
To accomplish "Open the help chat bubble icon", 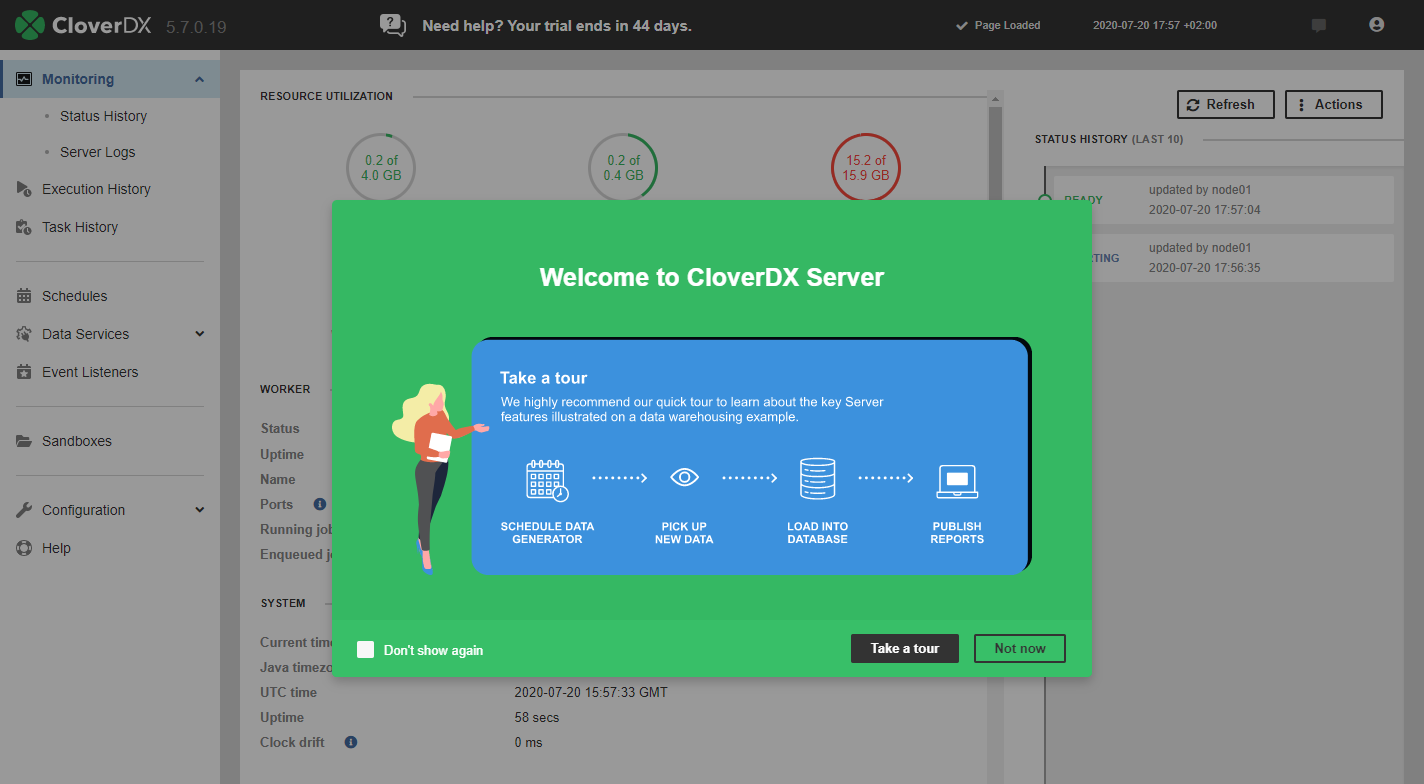I will point(393,25).
